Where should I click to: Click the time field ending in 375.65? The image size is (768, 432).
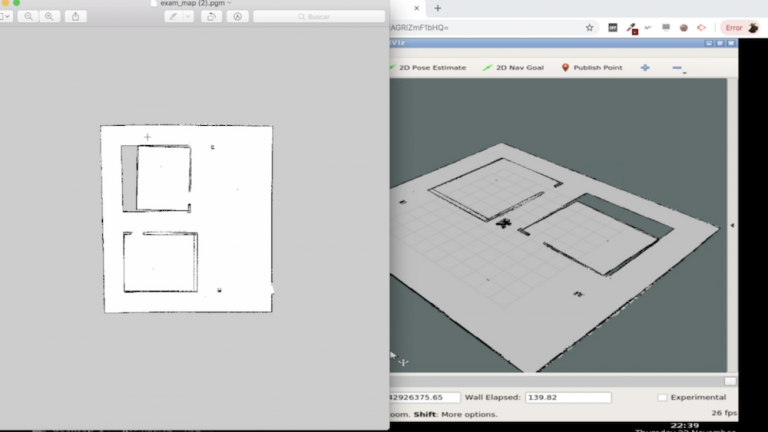pos(425,397)
